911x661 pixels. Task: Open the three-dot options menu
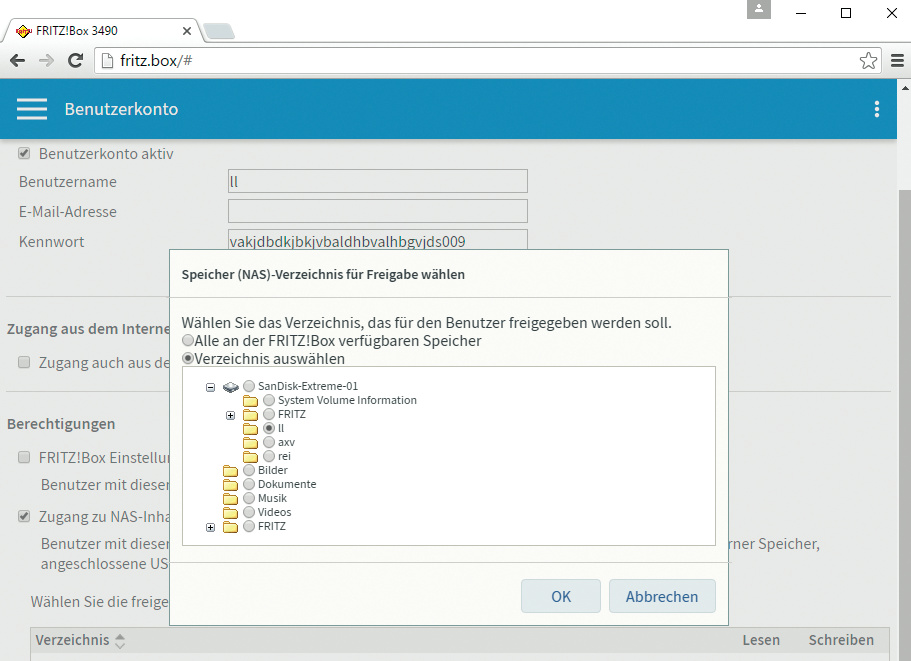[x=877, y=109]
